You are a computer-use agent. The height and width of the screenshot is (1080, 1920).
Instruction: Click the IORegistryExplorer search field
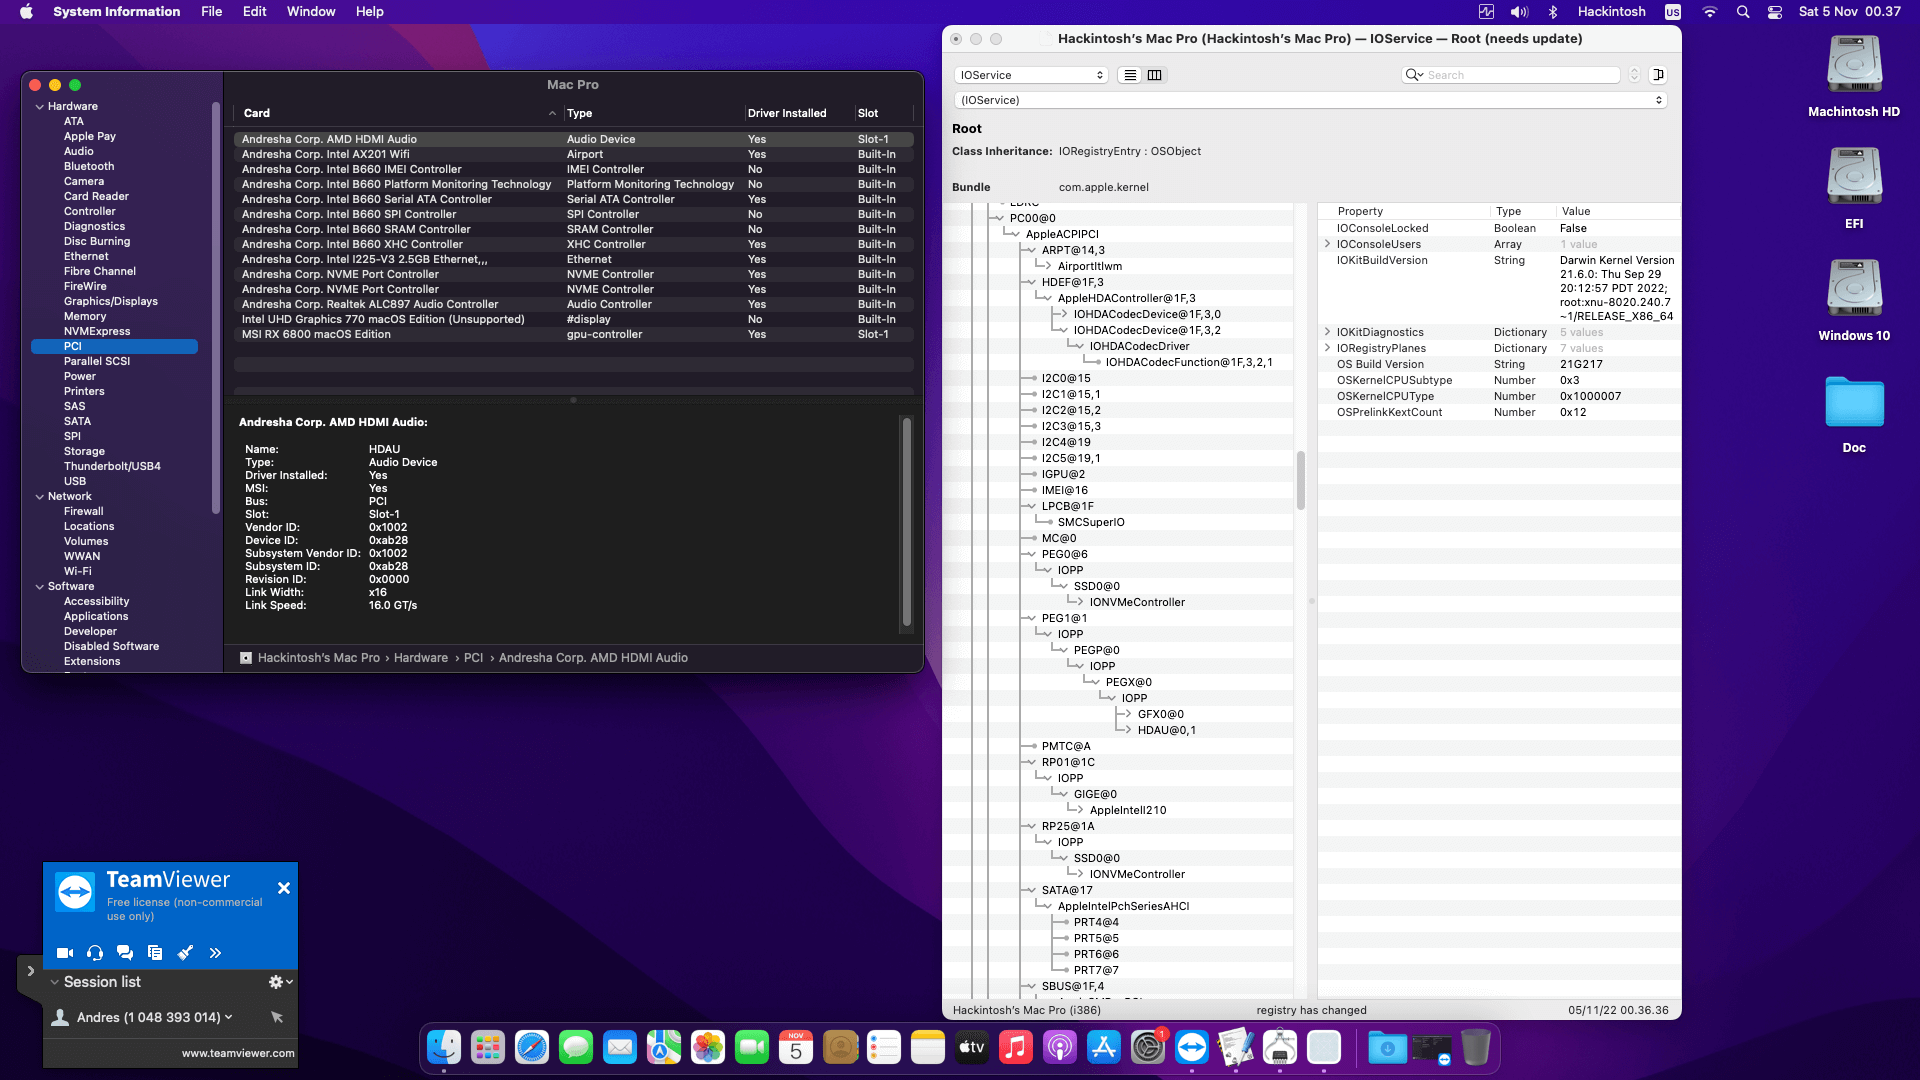click(x=1512, y=75)
